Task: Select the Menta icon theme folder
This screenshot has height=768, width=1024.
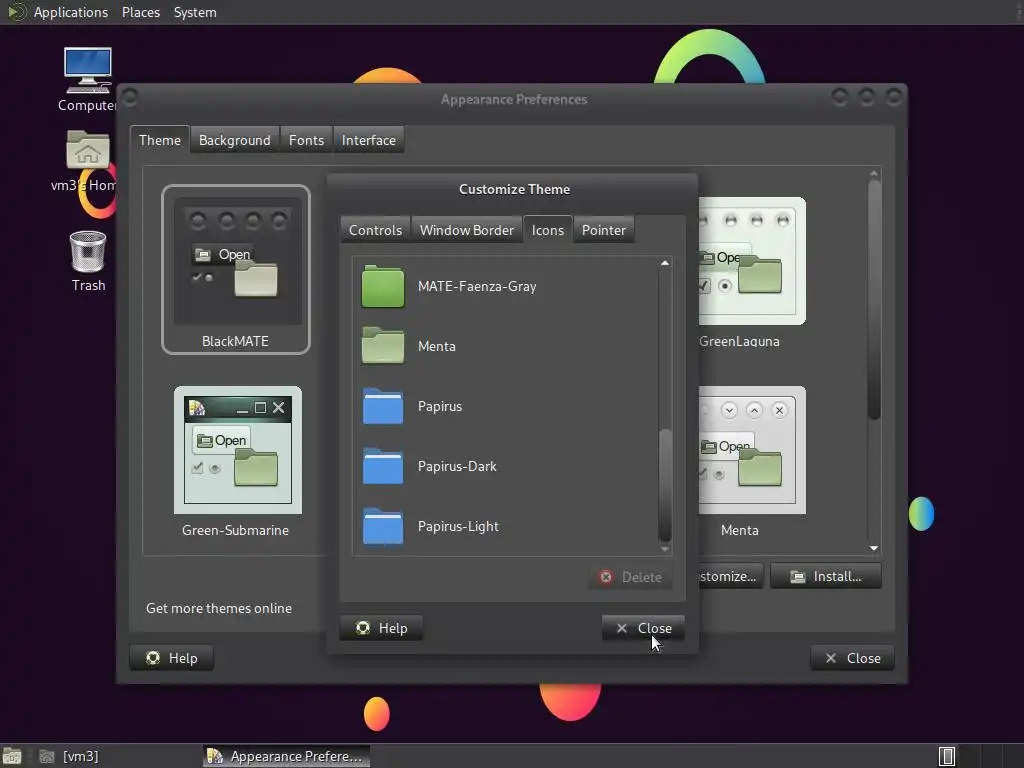Action: [383, 345]
